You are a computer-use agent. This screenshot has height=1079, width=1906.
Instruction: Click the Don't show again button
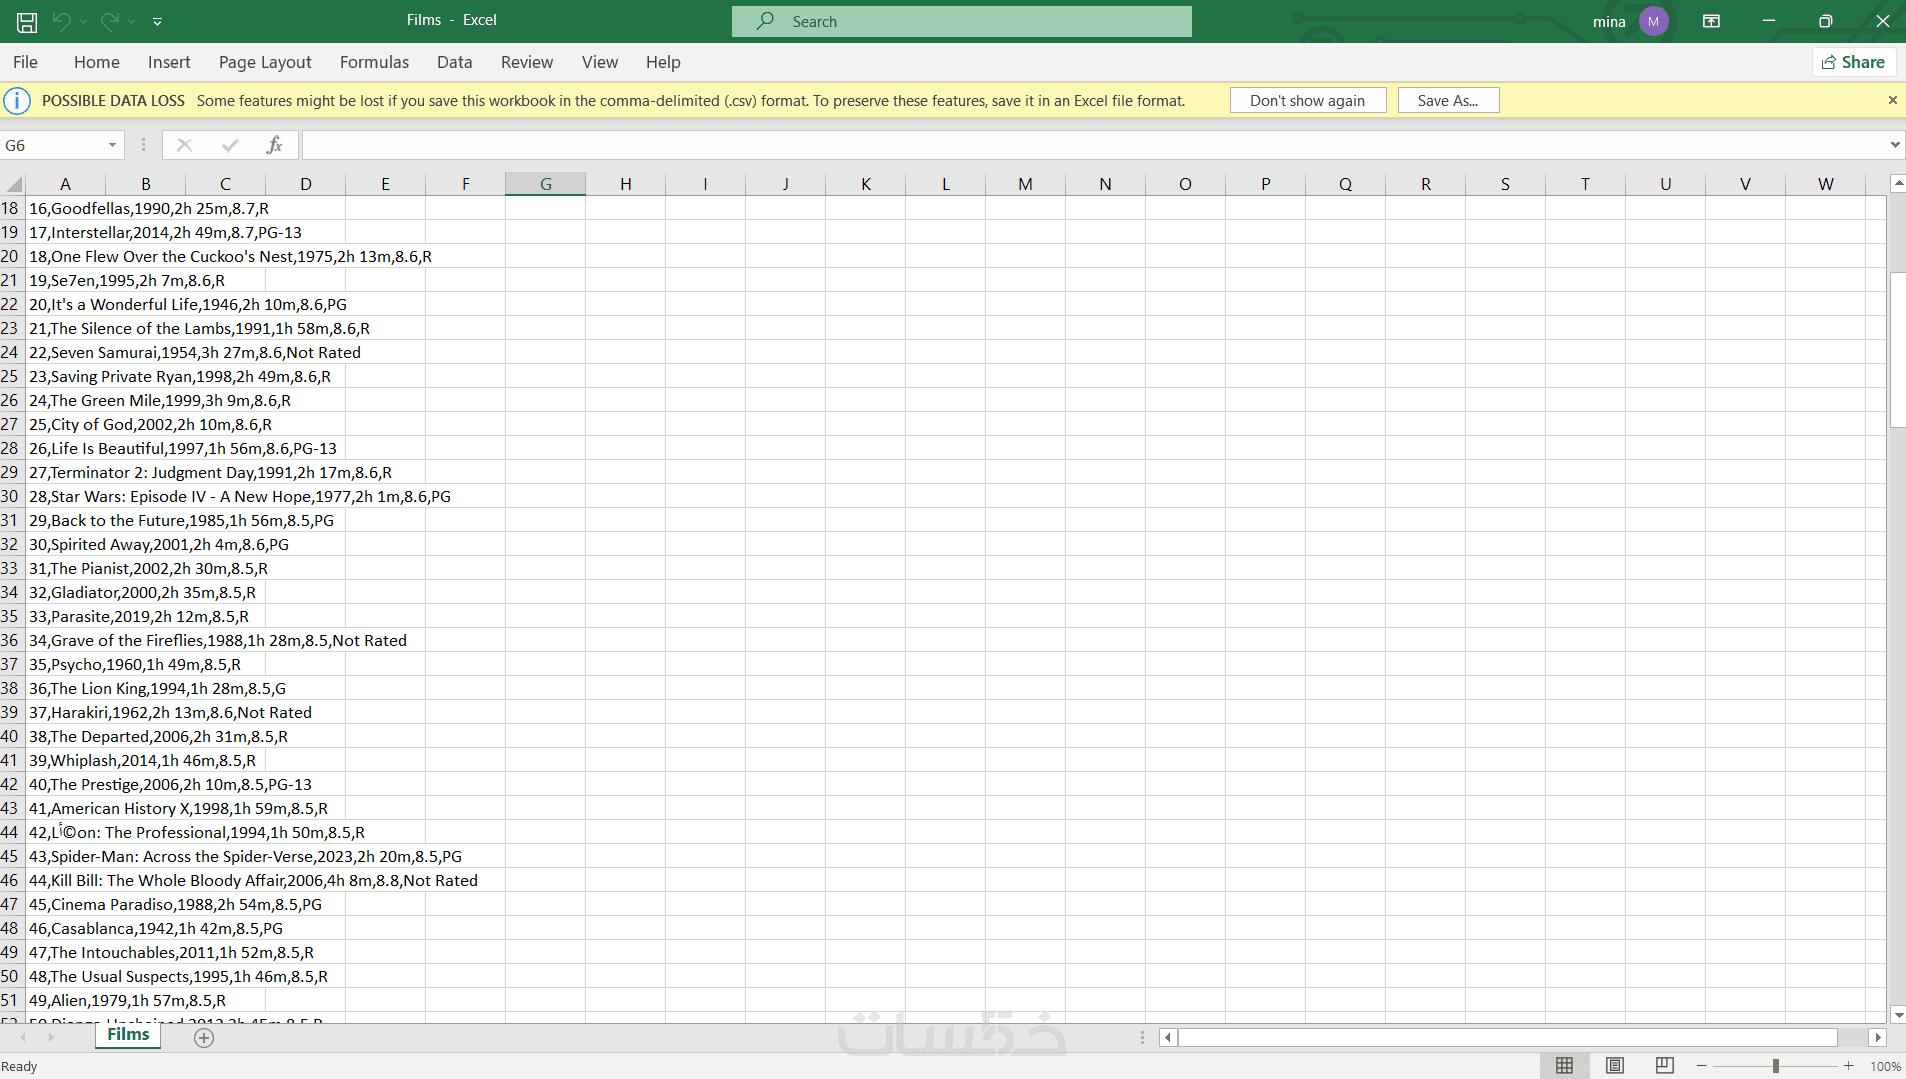[x=1307, y=100]
